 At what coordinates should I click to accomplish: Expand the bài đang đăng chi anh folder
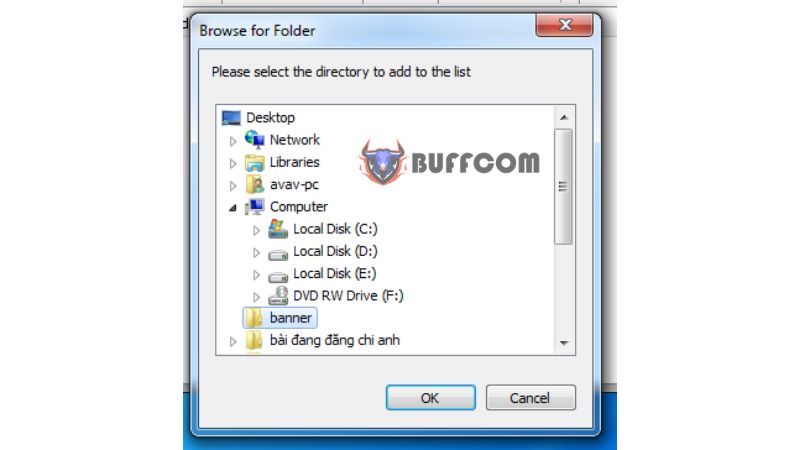233,341
